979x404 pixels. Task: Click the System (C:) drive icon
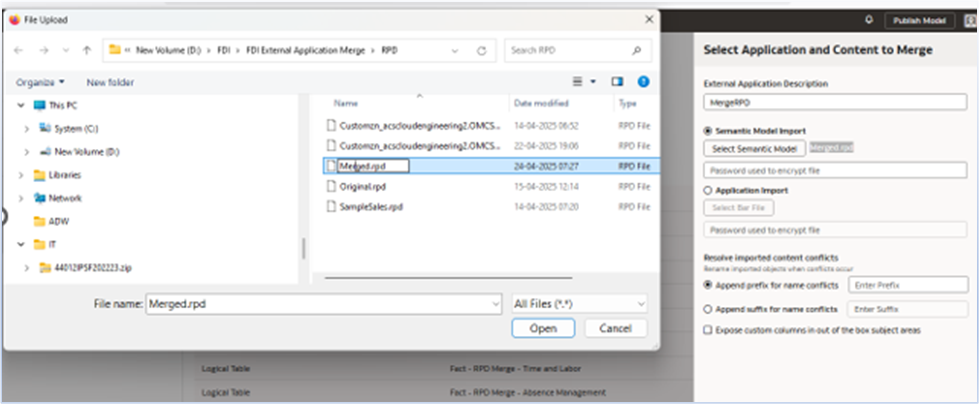[45, 129]
